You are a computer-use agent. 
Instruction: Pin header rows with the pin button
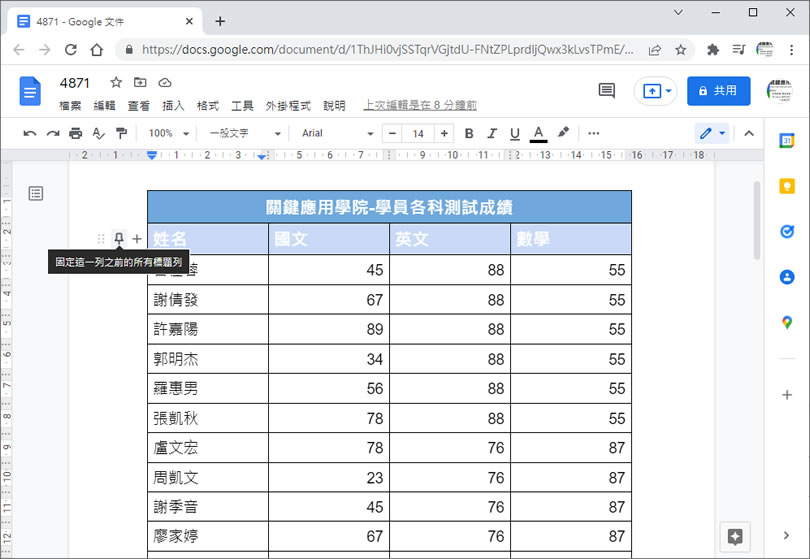coord(119,239)
